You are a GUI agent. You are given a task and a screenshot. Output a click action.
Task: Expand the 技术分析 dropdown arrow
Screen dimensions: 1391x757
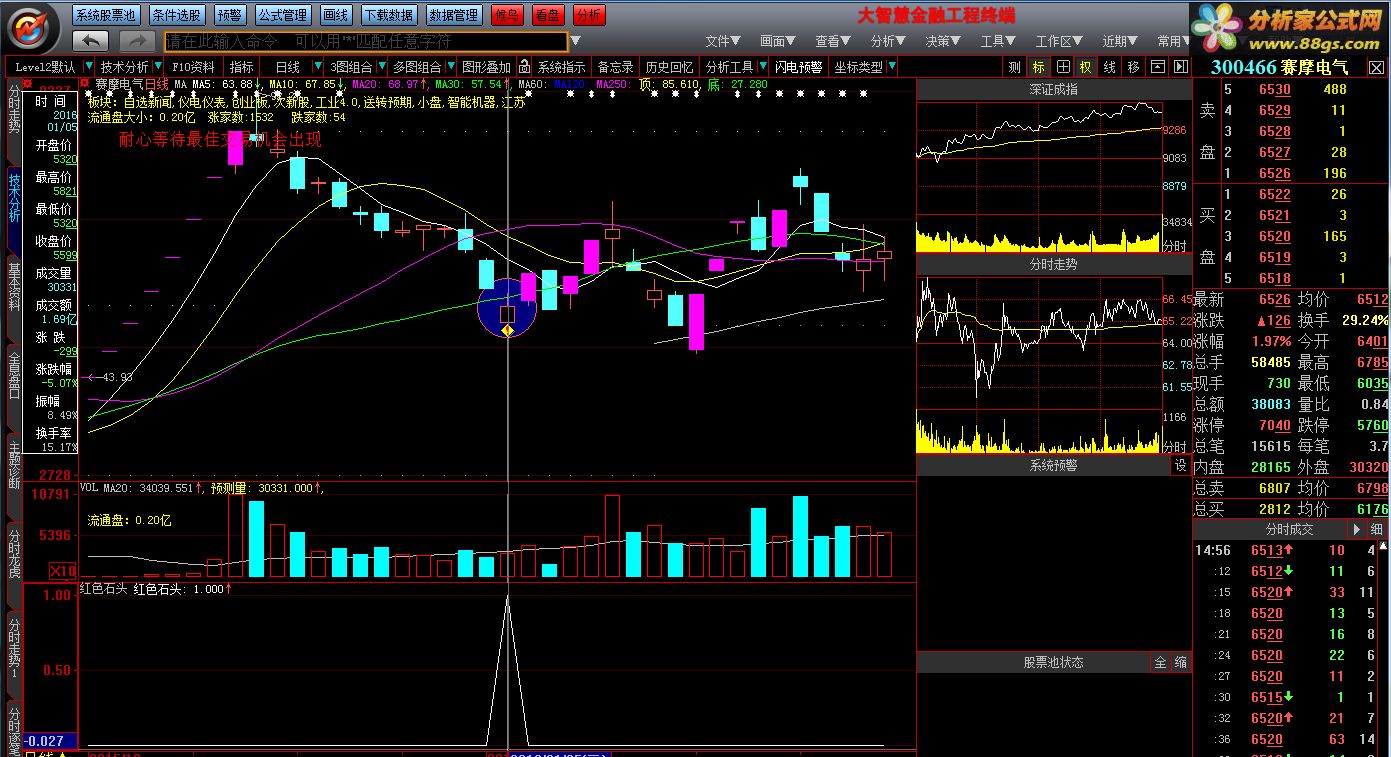coord(160,67)
